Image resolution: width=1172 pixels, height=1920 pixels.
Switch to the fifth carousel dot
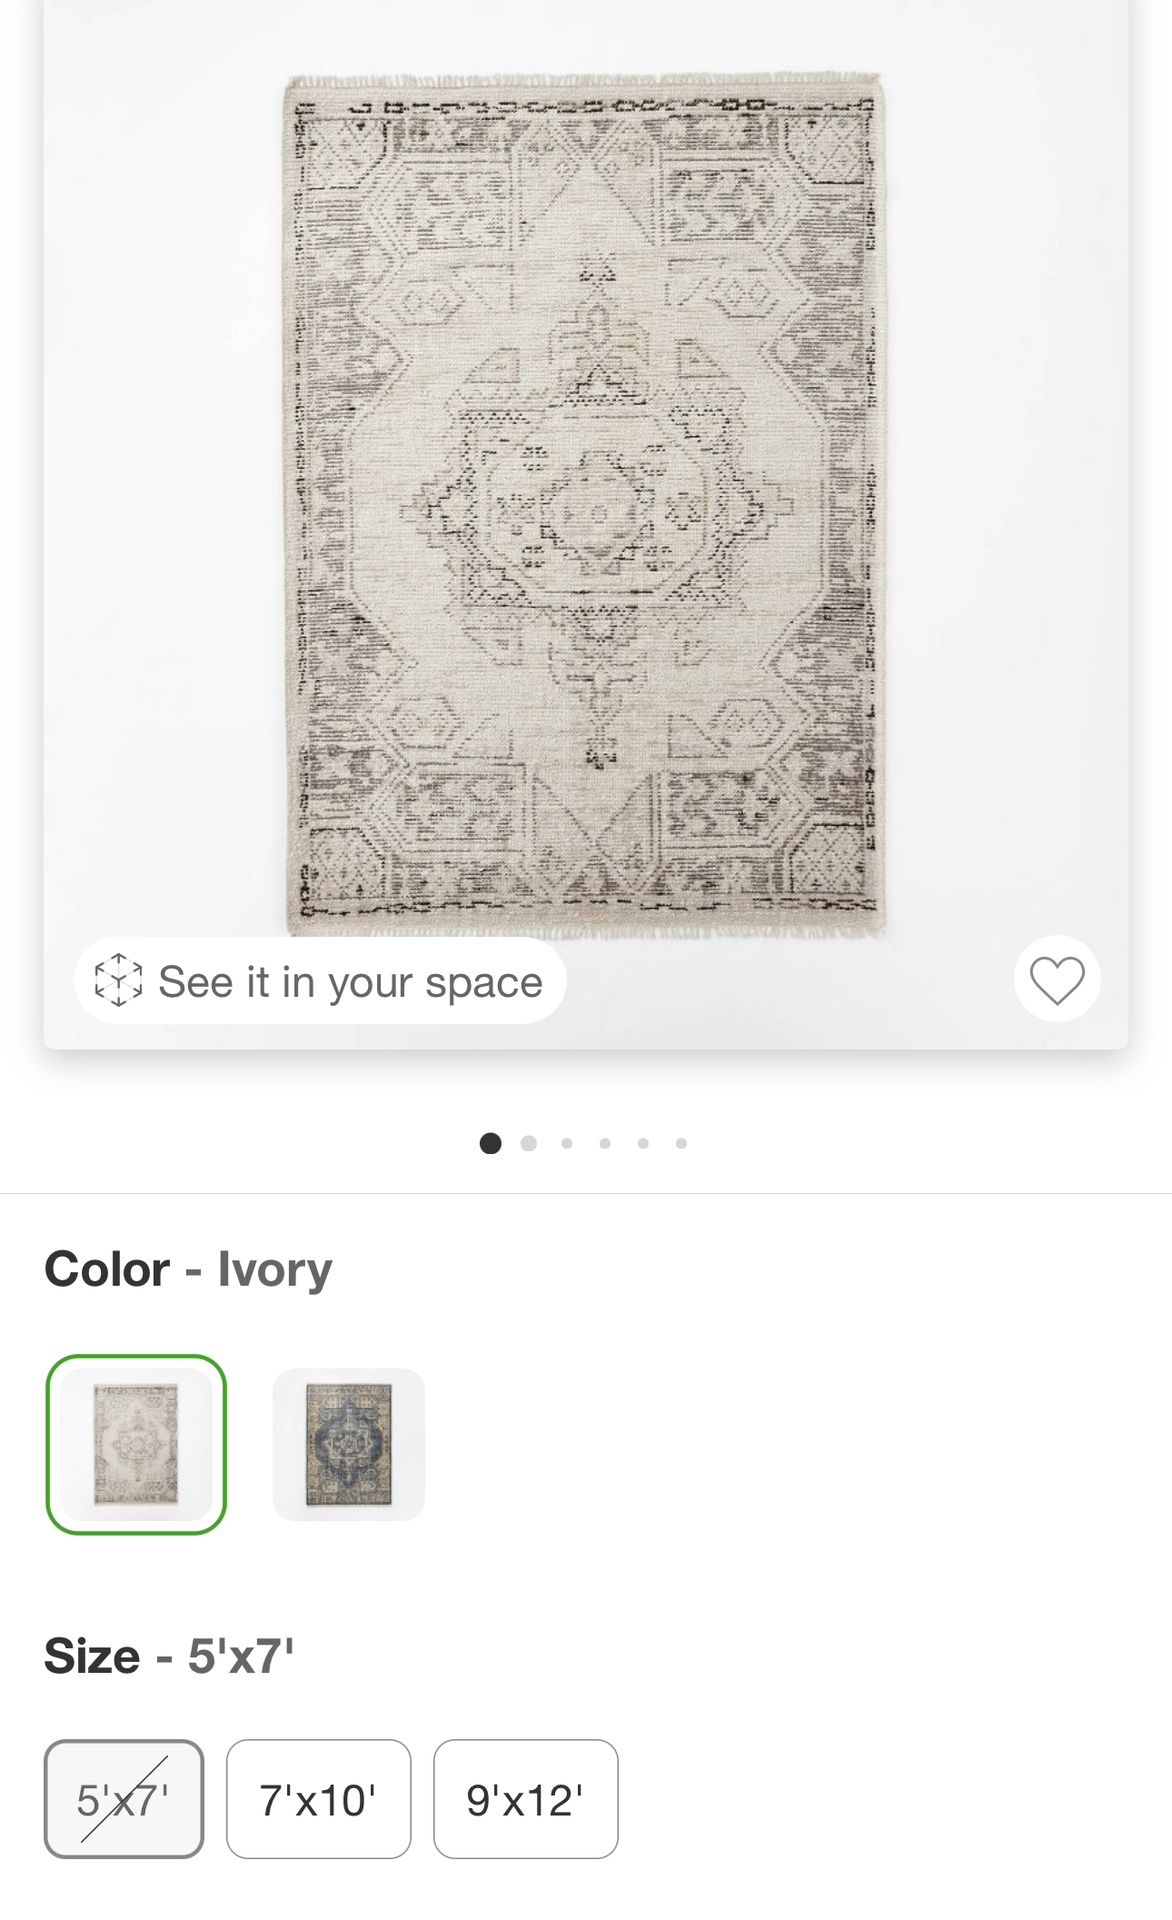point(643,1143)
